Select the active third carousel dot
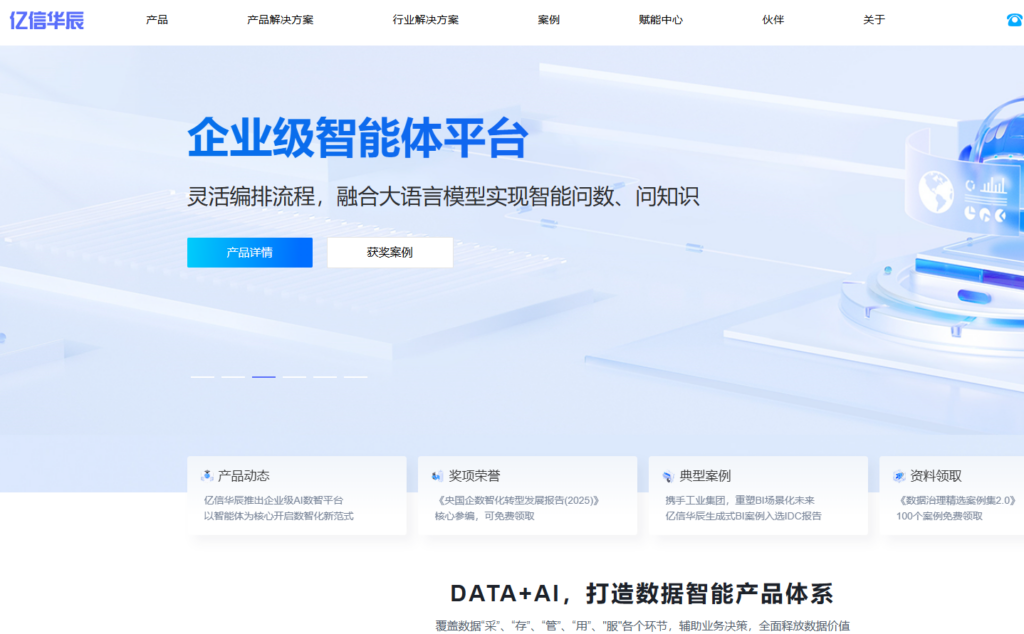 (264, 375)
